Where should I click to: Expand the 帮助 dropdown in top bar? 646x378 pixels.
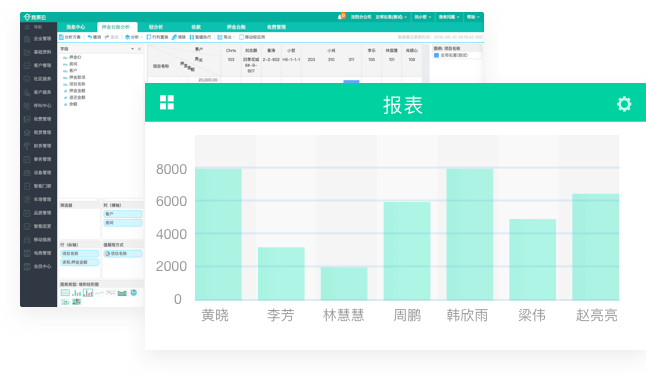473,17
